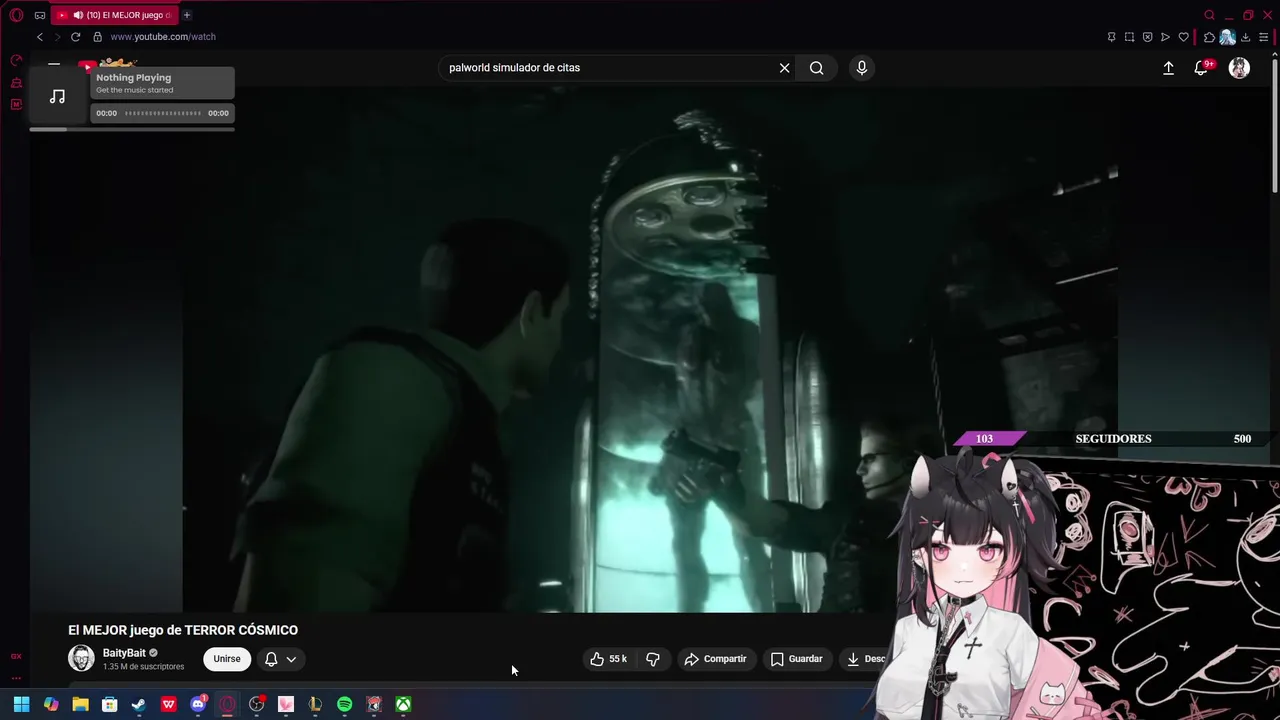Like the video showing 55 k

point(608,659)
